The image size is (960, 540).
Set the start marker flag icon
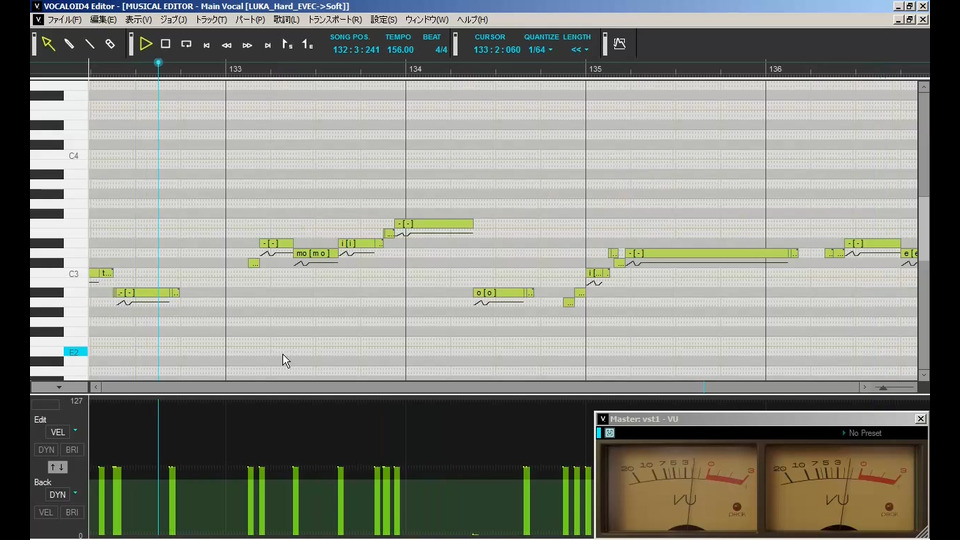tap(287, 44)
